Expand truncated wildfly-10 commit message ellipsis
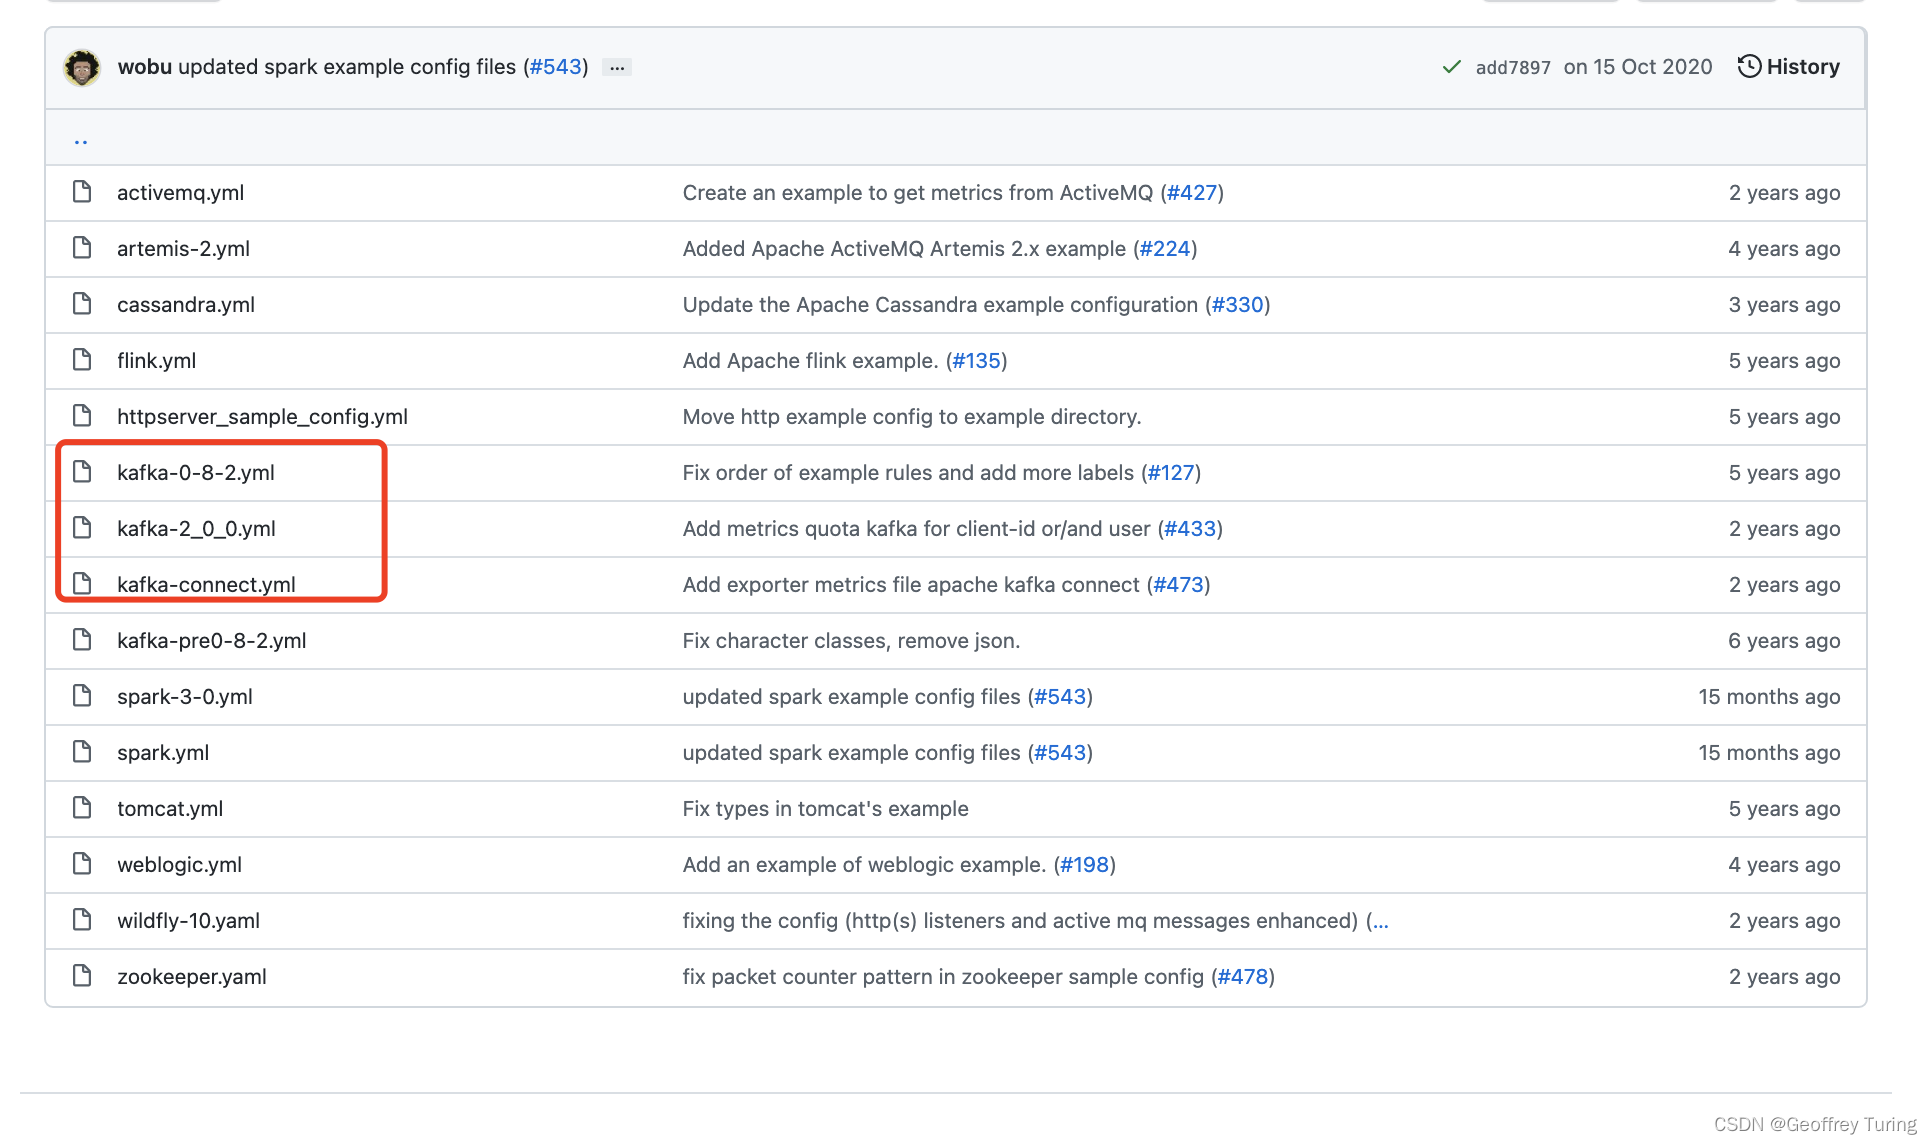The image size is (1932, 1144). click(1380, 921)
